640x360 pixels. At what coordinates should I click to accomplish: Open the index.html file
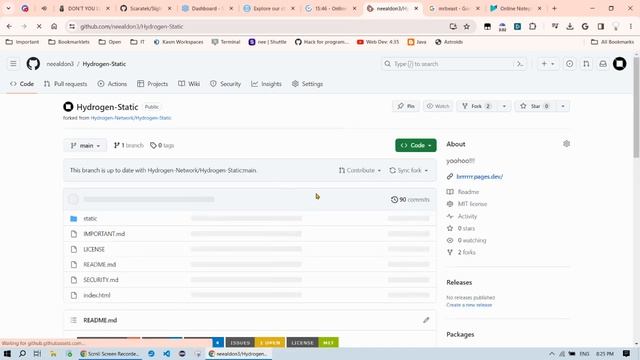point(97,295)
